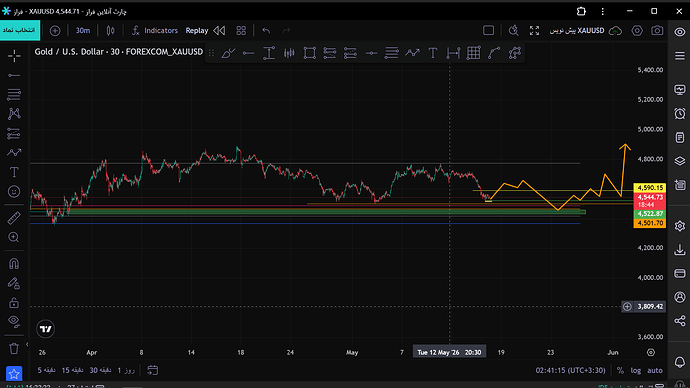This screenshot has height=388, width=690.
Task: Open the alerts alarm clock panel
Action: coord(680,113)
